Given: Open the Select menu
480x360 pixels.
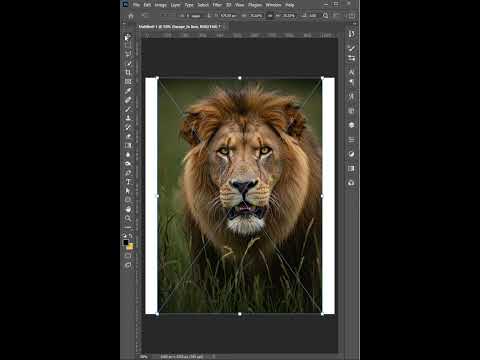Looking at the screenshot, I should click(203, 5).
